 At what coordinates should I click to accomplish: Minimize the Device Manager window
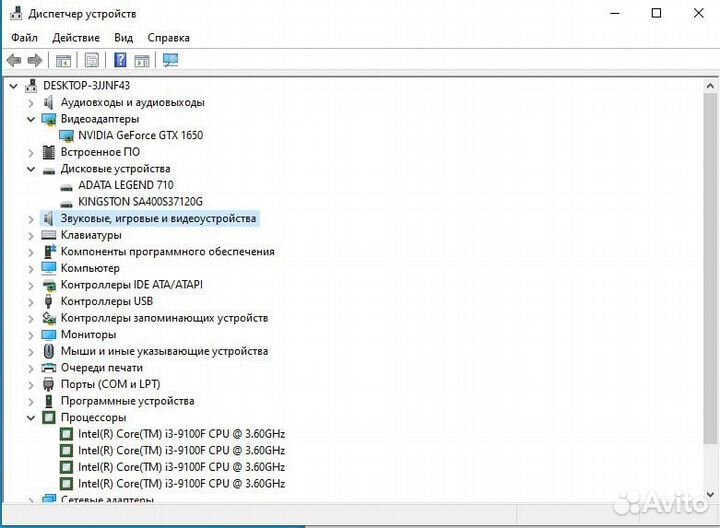click(x=615, y=13)
